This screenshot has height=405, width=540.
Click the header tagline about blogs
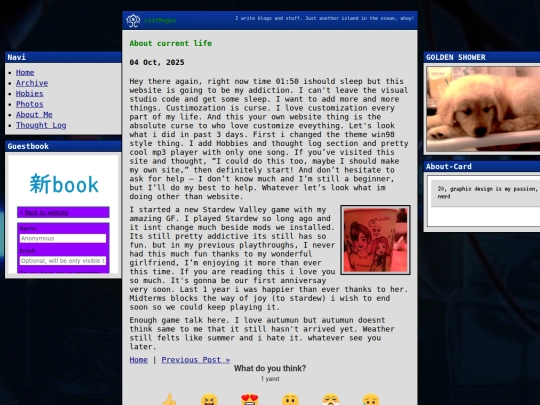[x=324, y=18]
